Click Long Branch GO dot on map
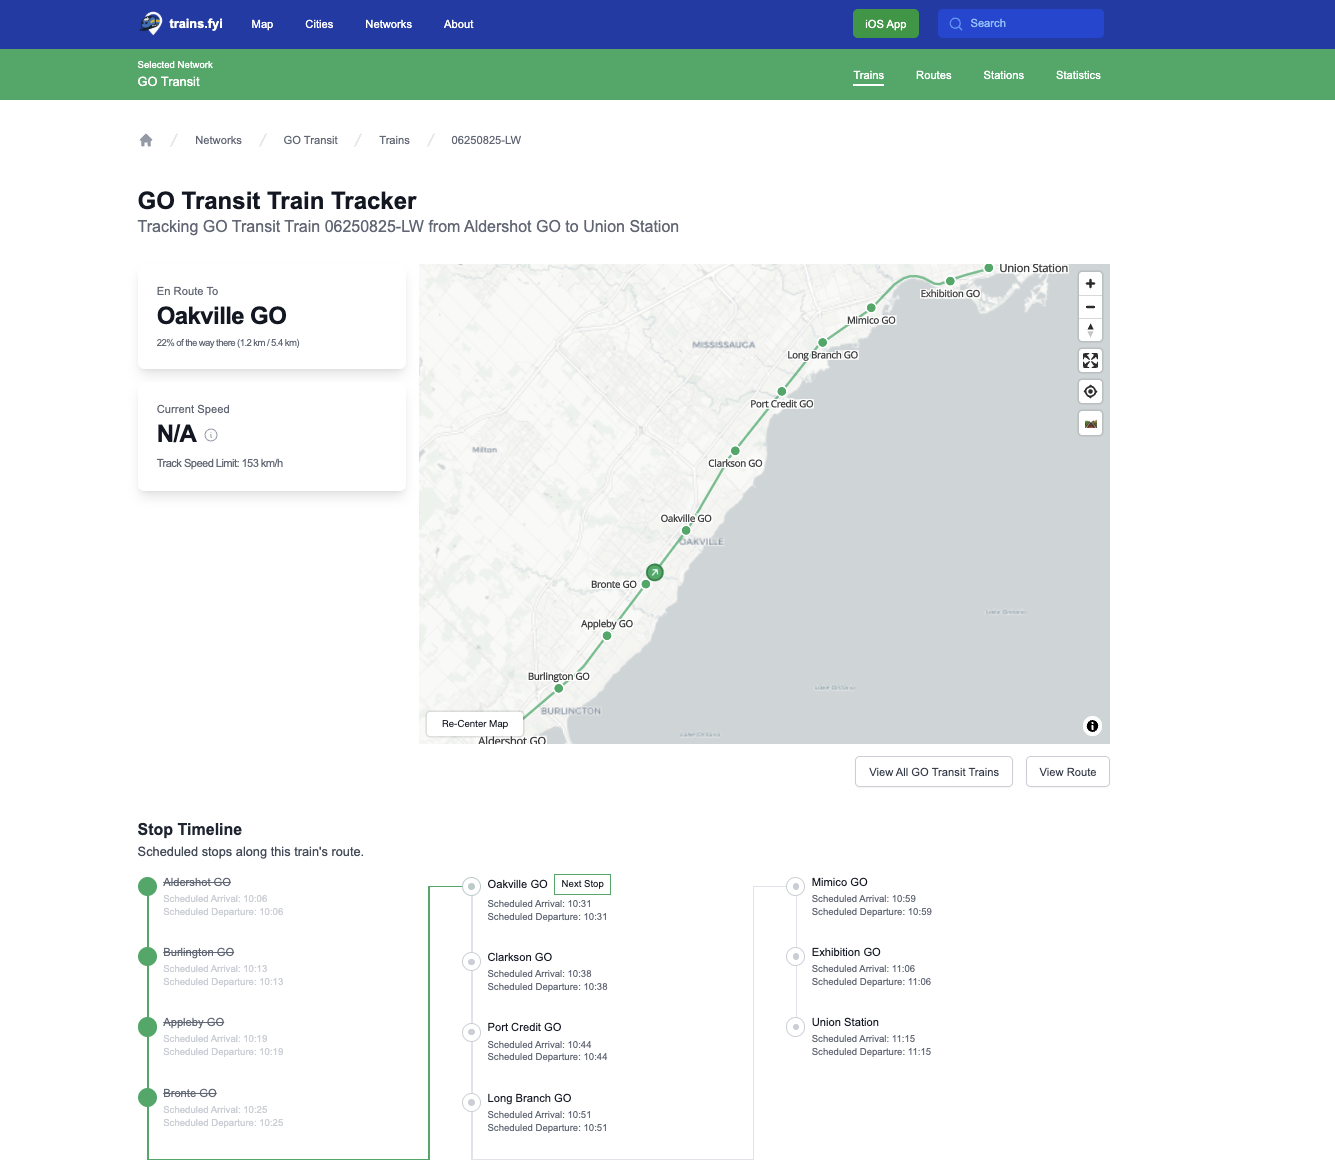The height and width of the screenshot is (1171, 1335). point(823,343)
